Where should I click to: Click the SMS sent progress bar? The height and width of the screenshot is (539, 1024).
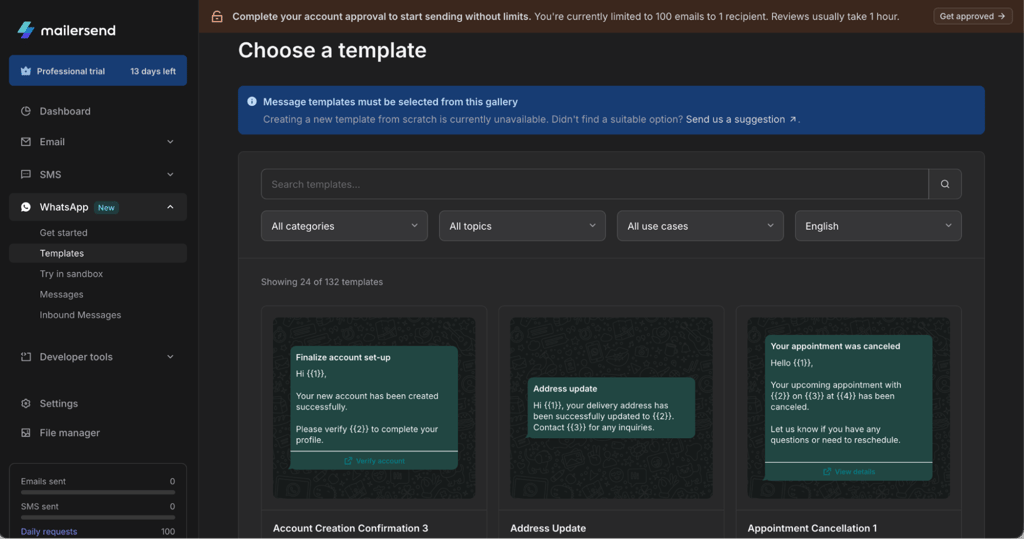coord(98,517)
